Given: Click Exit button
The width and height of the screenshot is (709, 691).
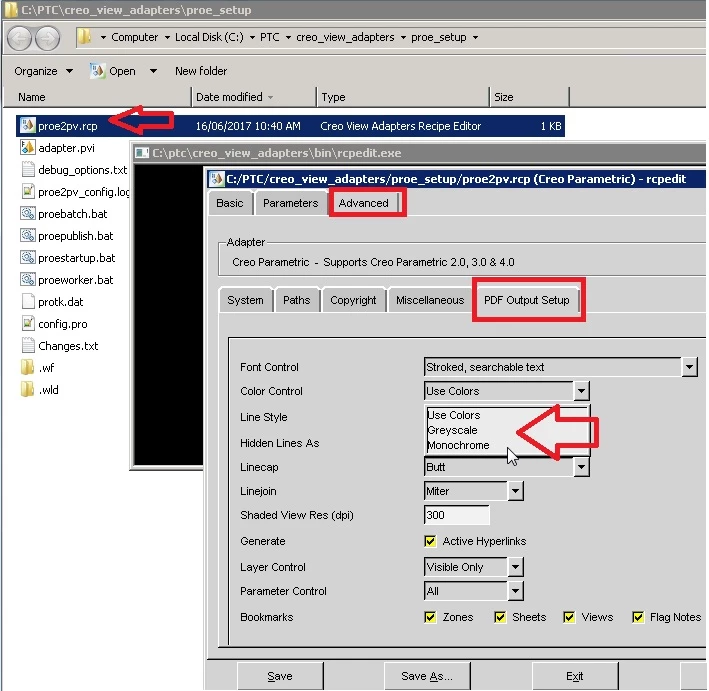Looking at the screenshot, I should (x=575, y=676).
